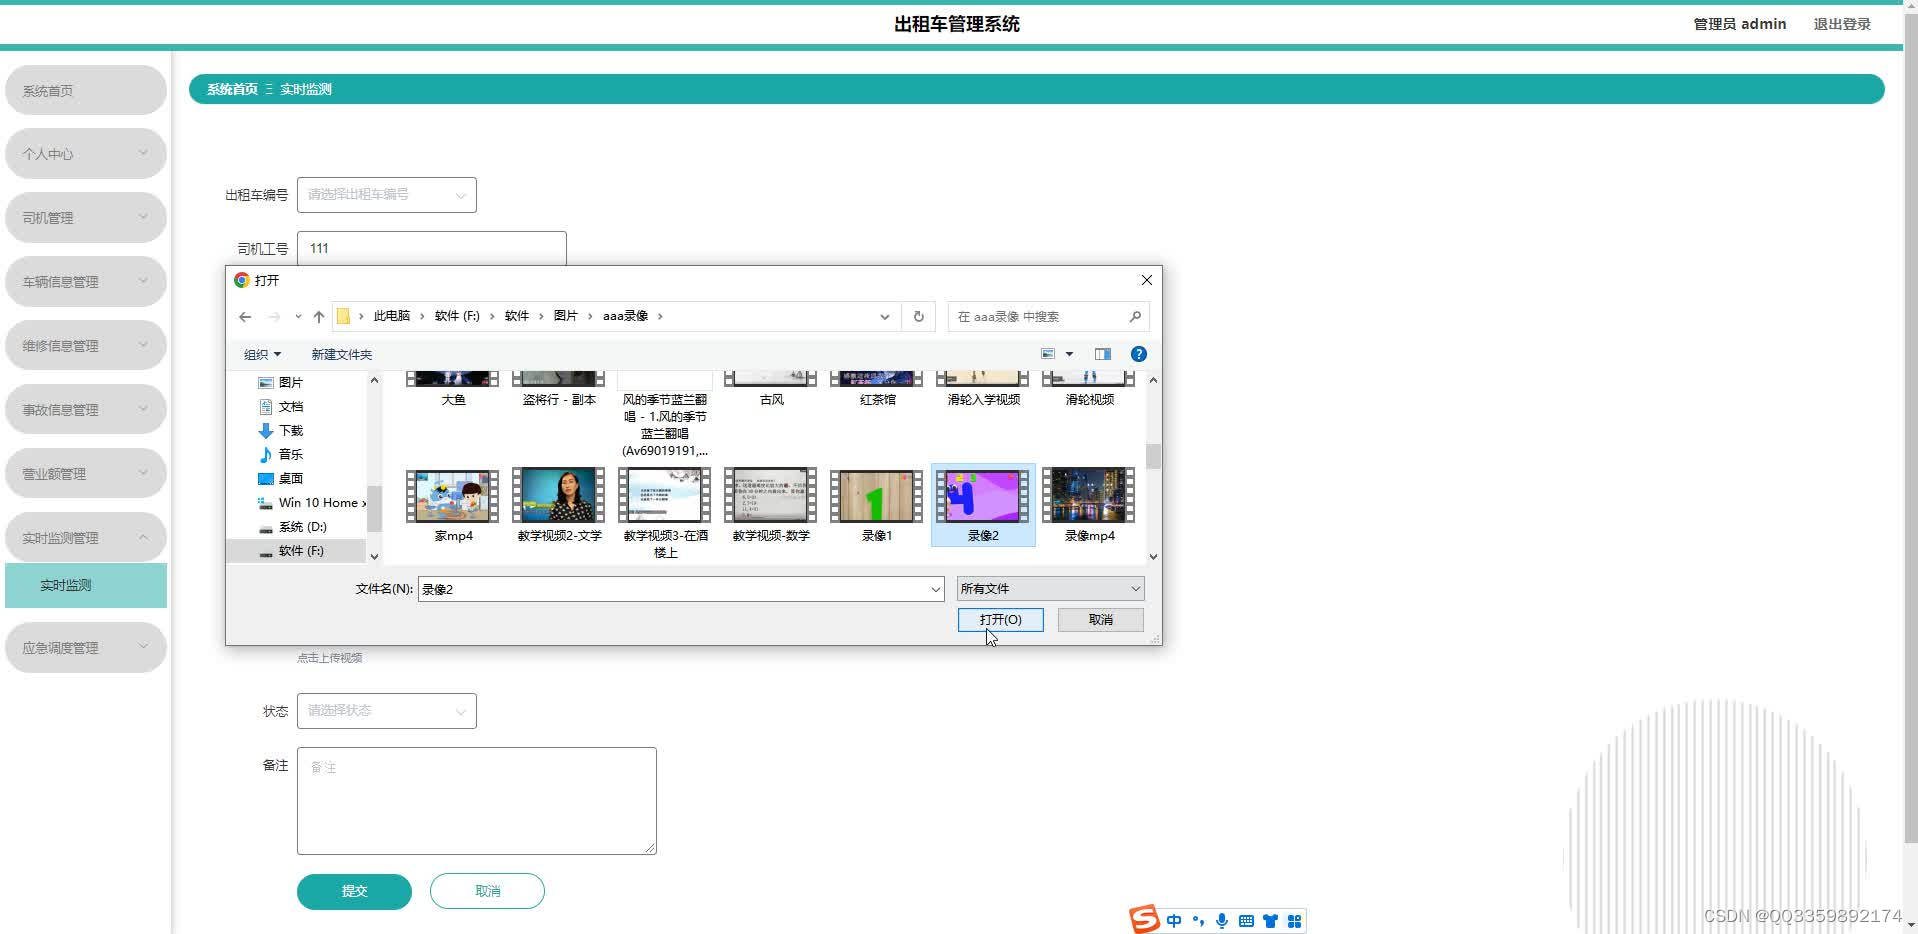Open recent locations dropdown arrow
The height and width of the screenshot is (934, 1918).
point(298,317)
